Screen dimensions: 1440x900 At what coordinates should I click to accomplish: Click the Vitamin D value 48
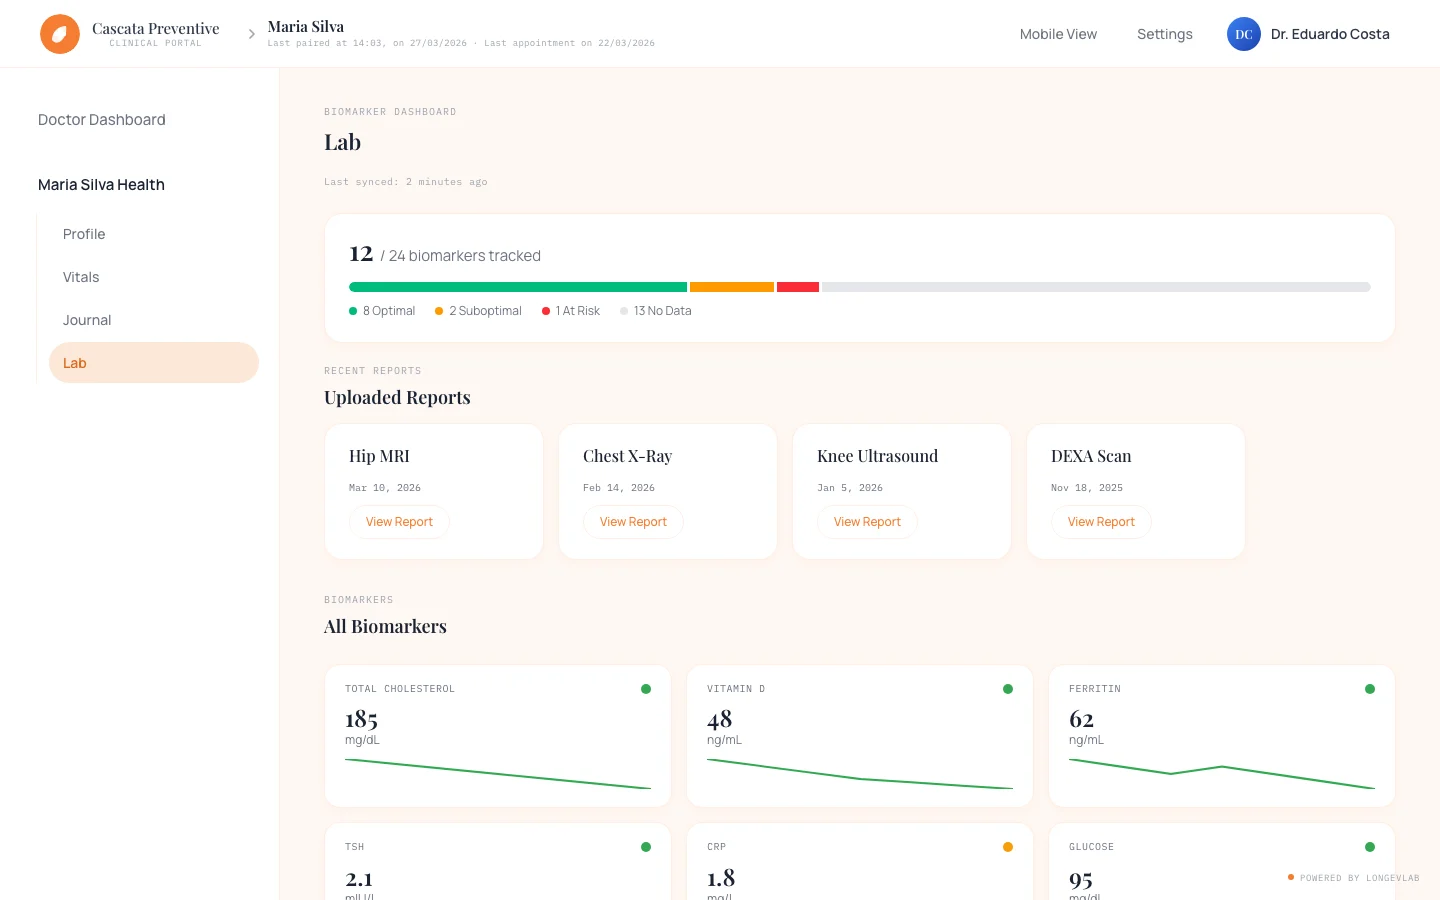[719, 719]
